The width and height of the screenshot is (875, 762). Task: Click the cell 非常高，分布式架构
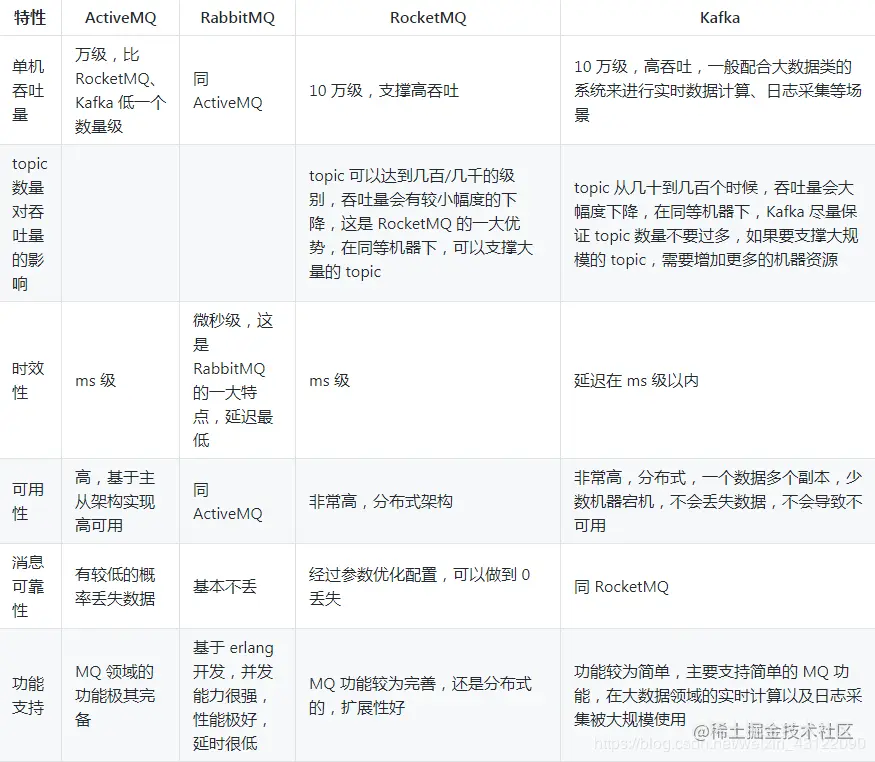[428, 501]
